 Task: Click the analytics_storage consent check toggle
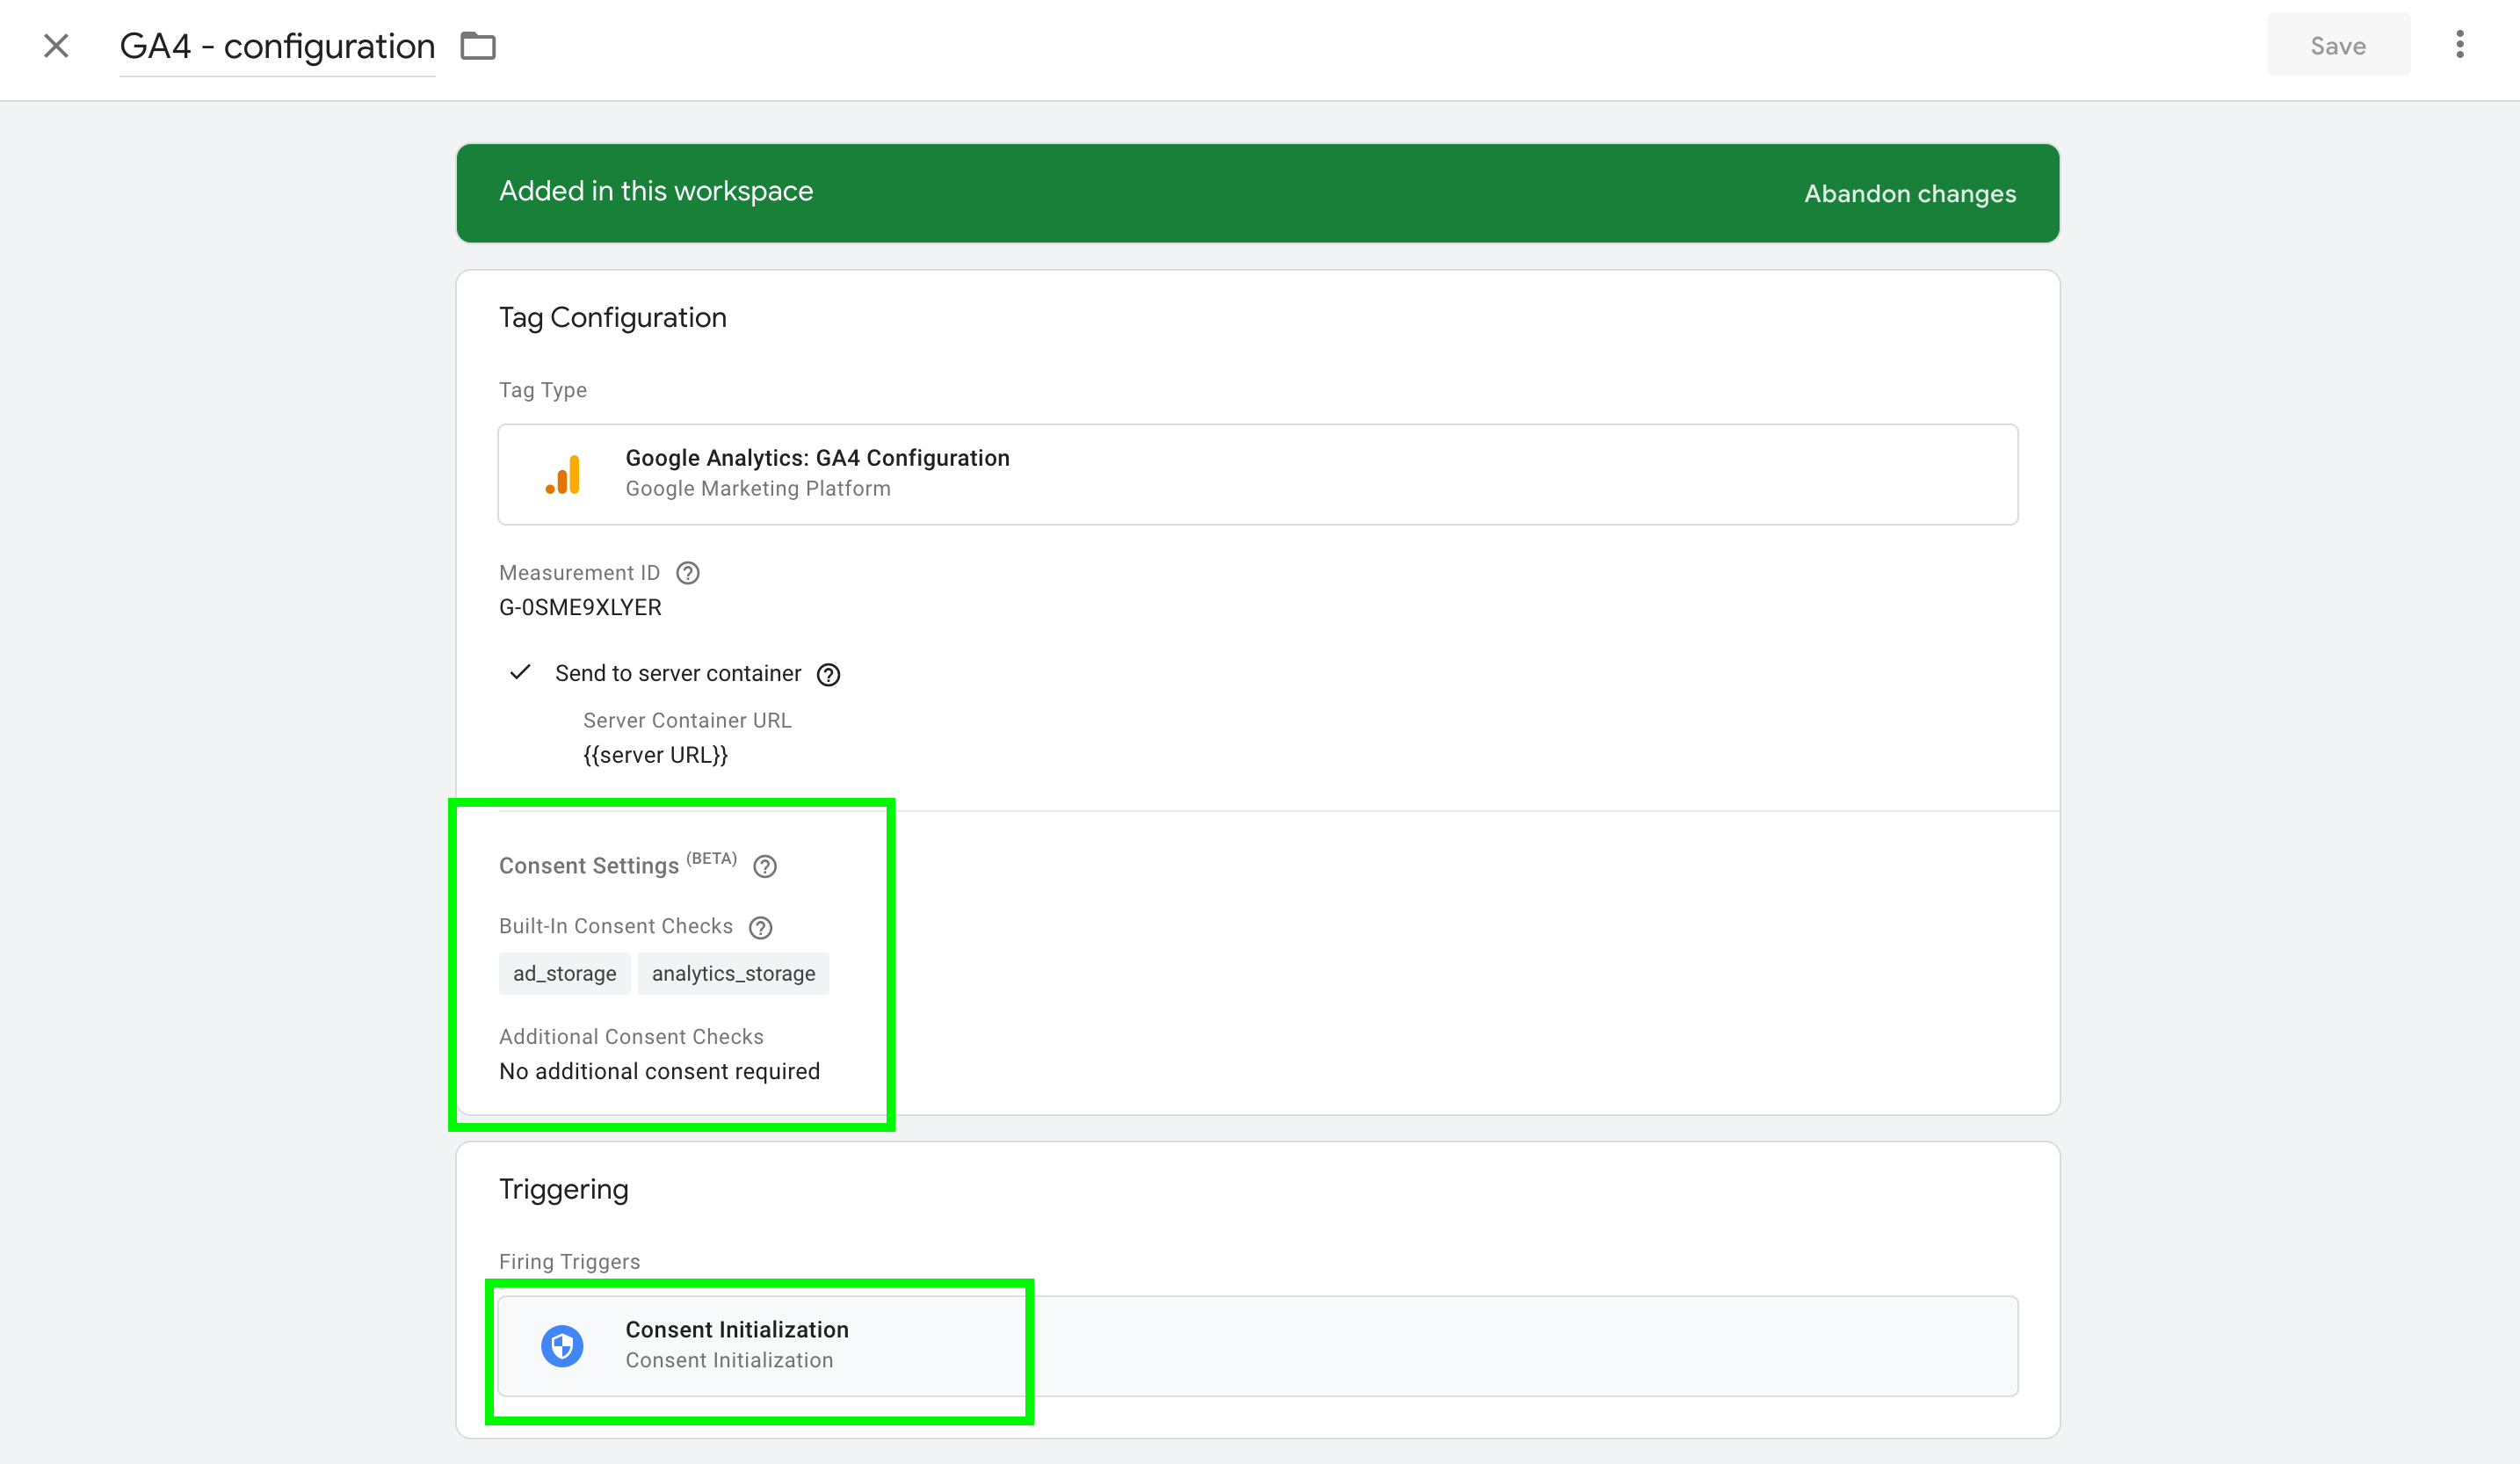(x=734, y=973)
